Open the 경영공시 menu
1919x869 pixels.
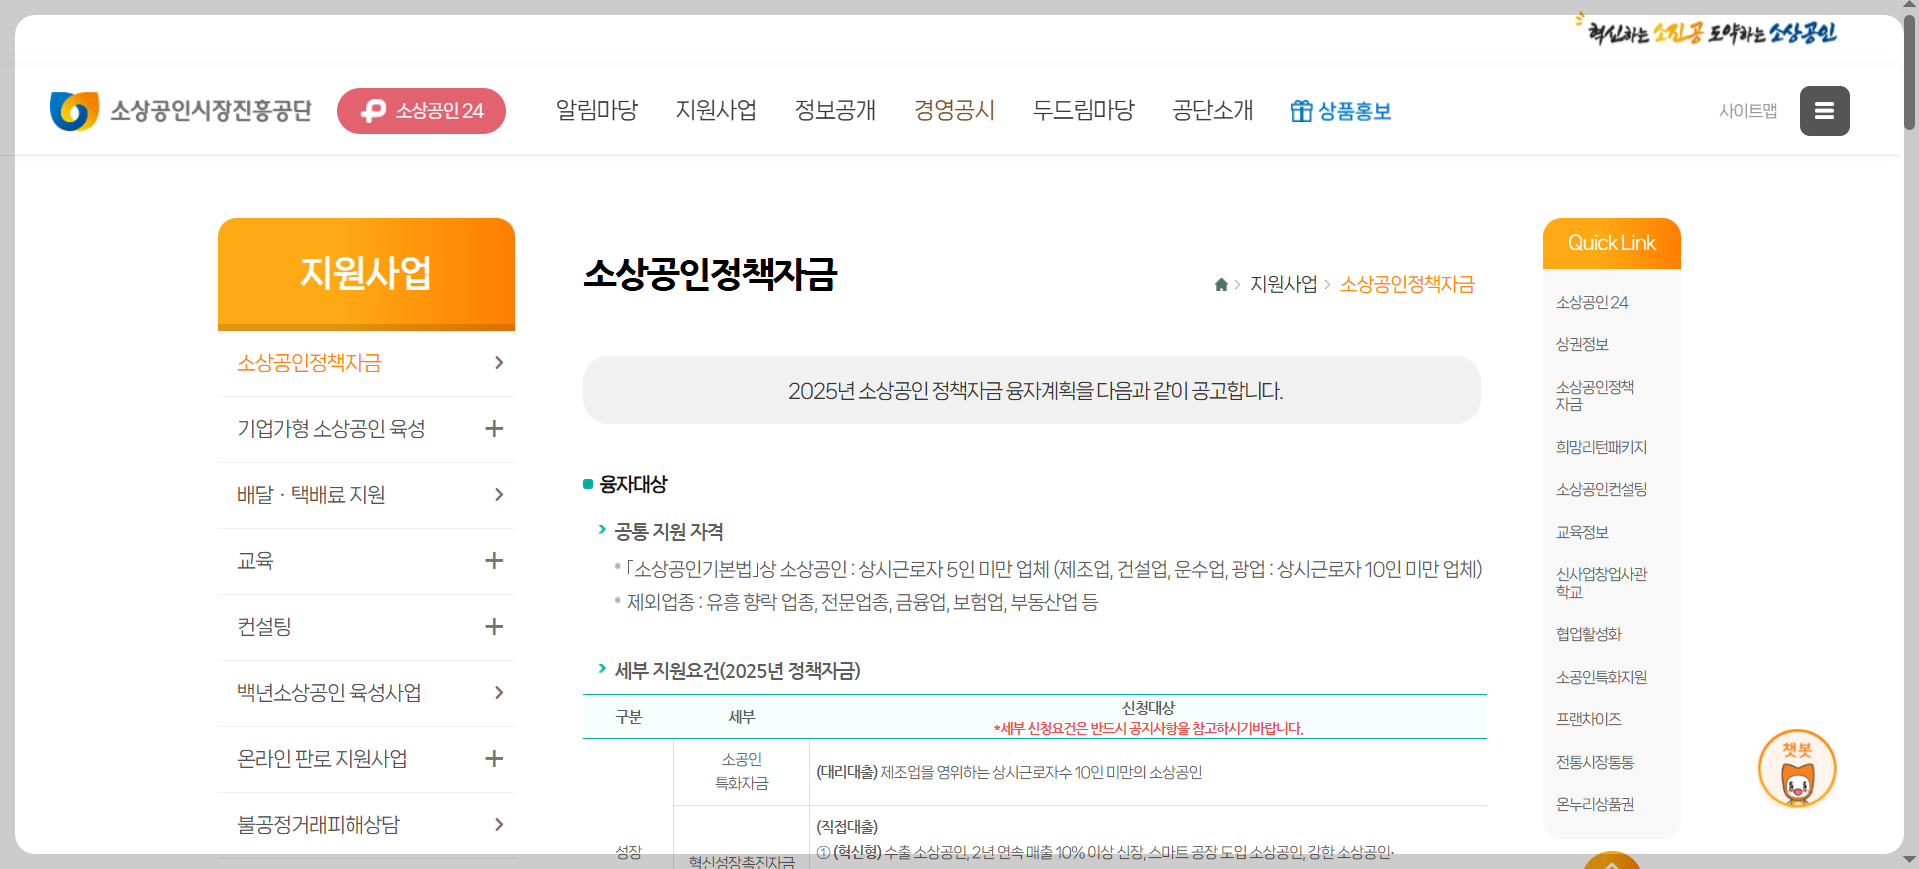coord(954,110)
